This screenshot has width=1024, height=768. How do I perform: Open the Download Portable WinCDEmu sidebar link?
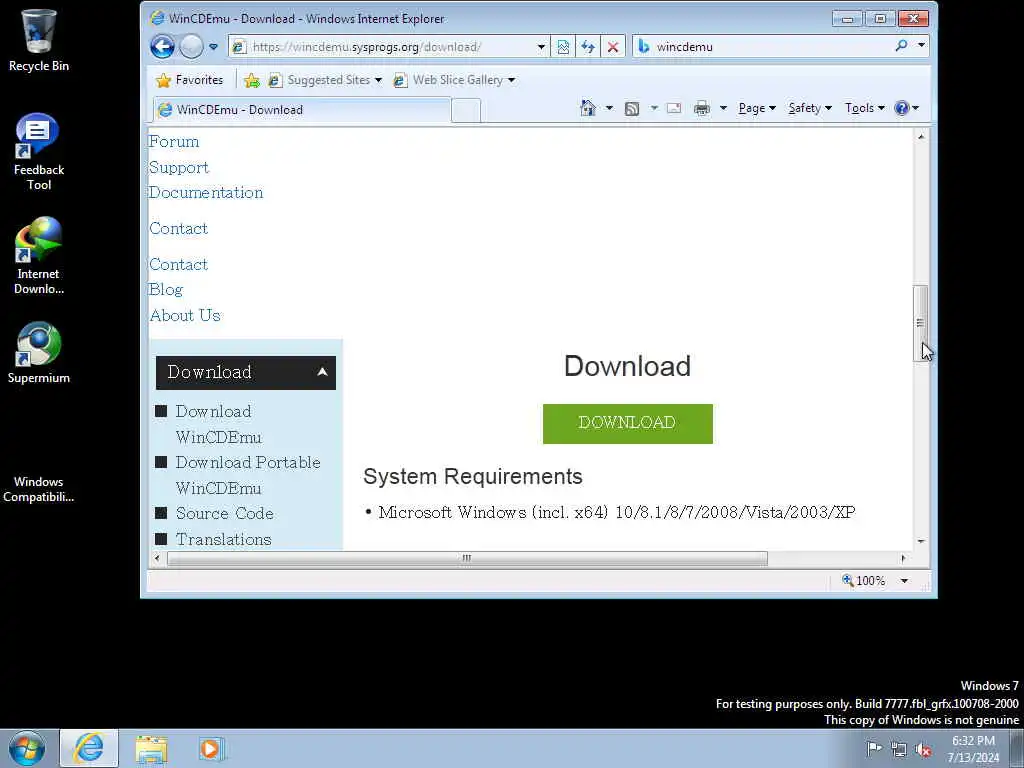[x=248, y=475]
